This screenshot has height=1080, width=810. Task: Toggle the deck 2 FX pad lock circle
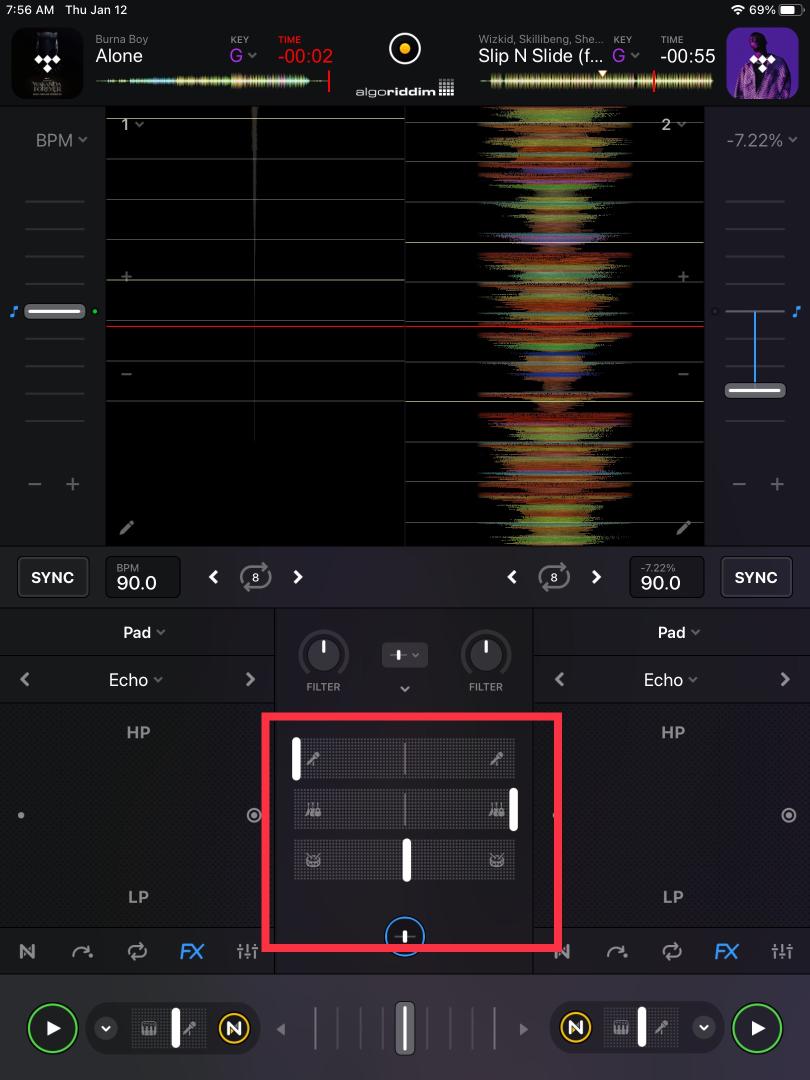pos(789,816)
